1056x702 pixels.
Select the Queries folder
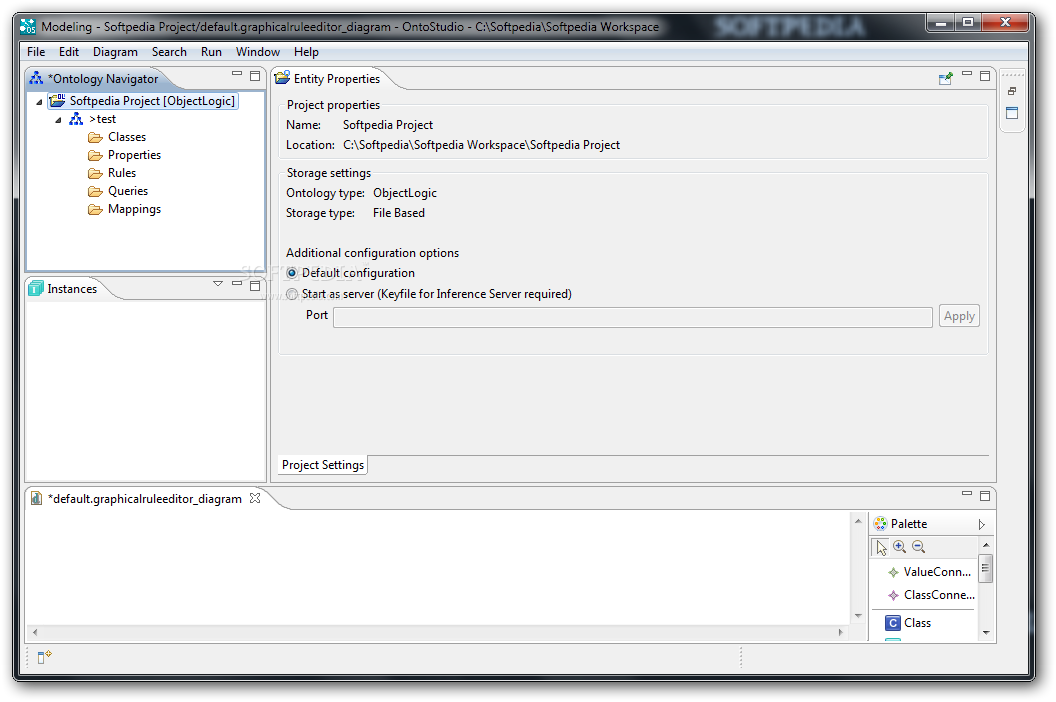[x=128, y=191]
